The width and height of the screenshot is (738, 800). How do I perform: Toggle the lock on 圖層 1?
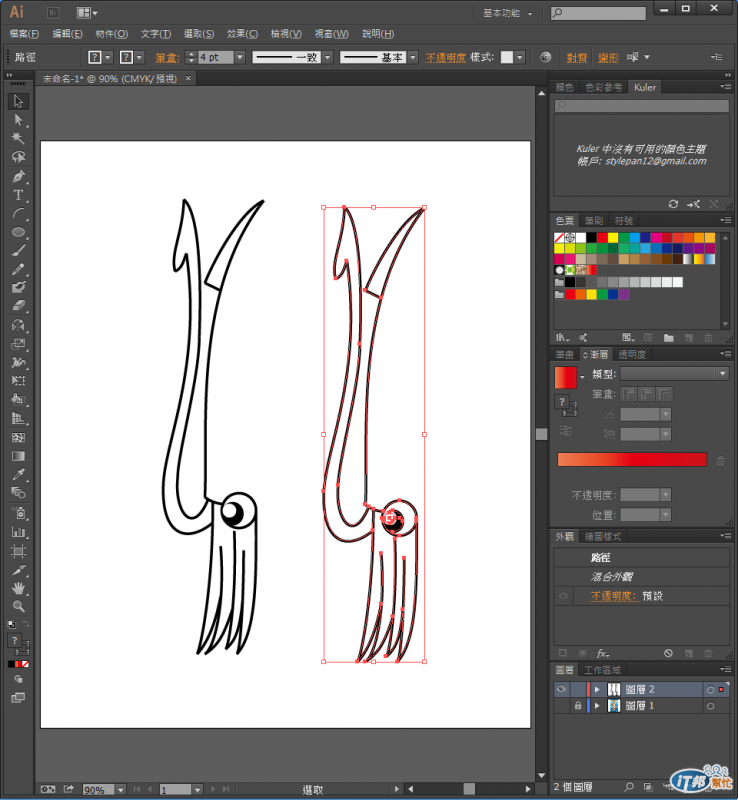577,706
